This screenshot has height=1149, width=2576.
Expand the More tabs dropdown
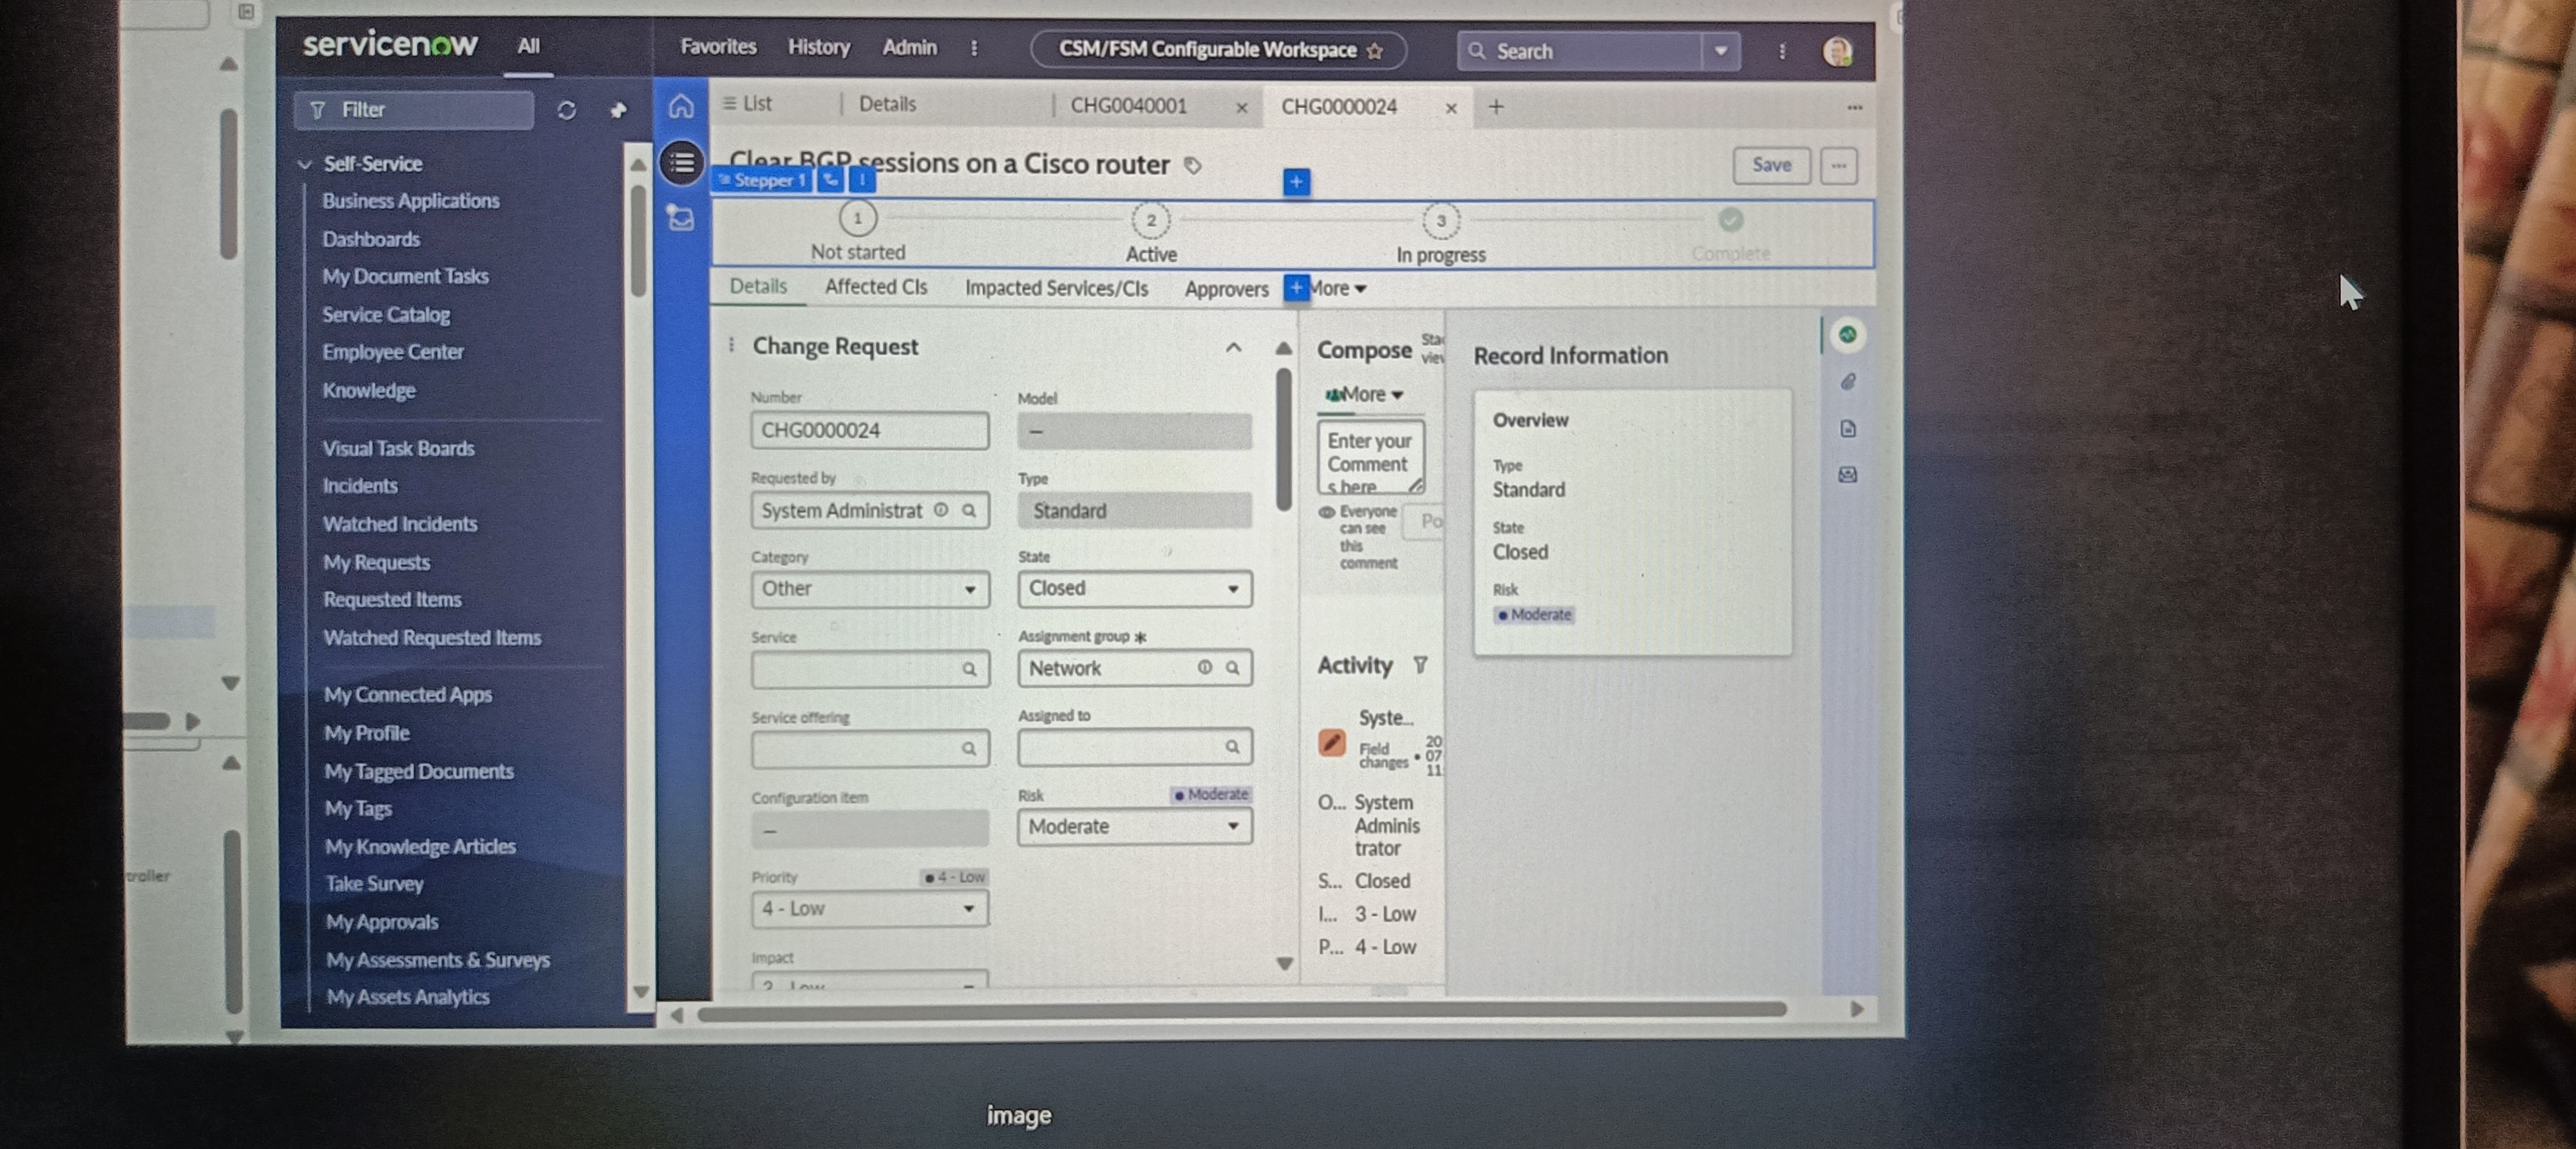click(x=1338, y=289)
